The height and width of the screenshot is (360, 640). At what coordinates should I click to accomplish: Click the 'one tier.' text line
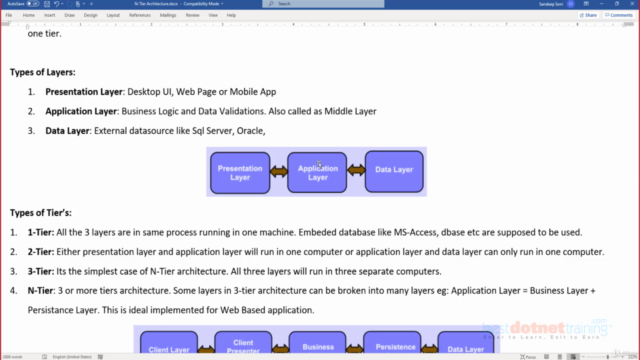[44, 34]
